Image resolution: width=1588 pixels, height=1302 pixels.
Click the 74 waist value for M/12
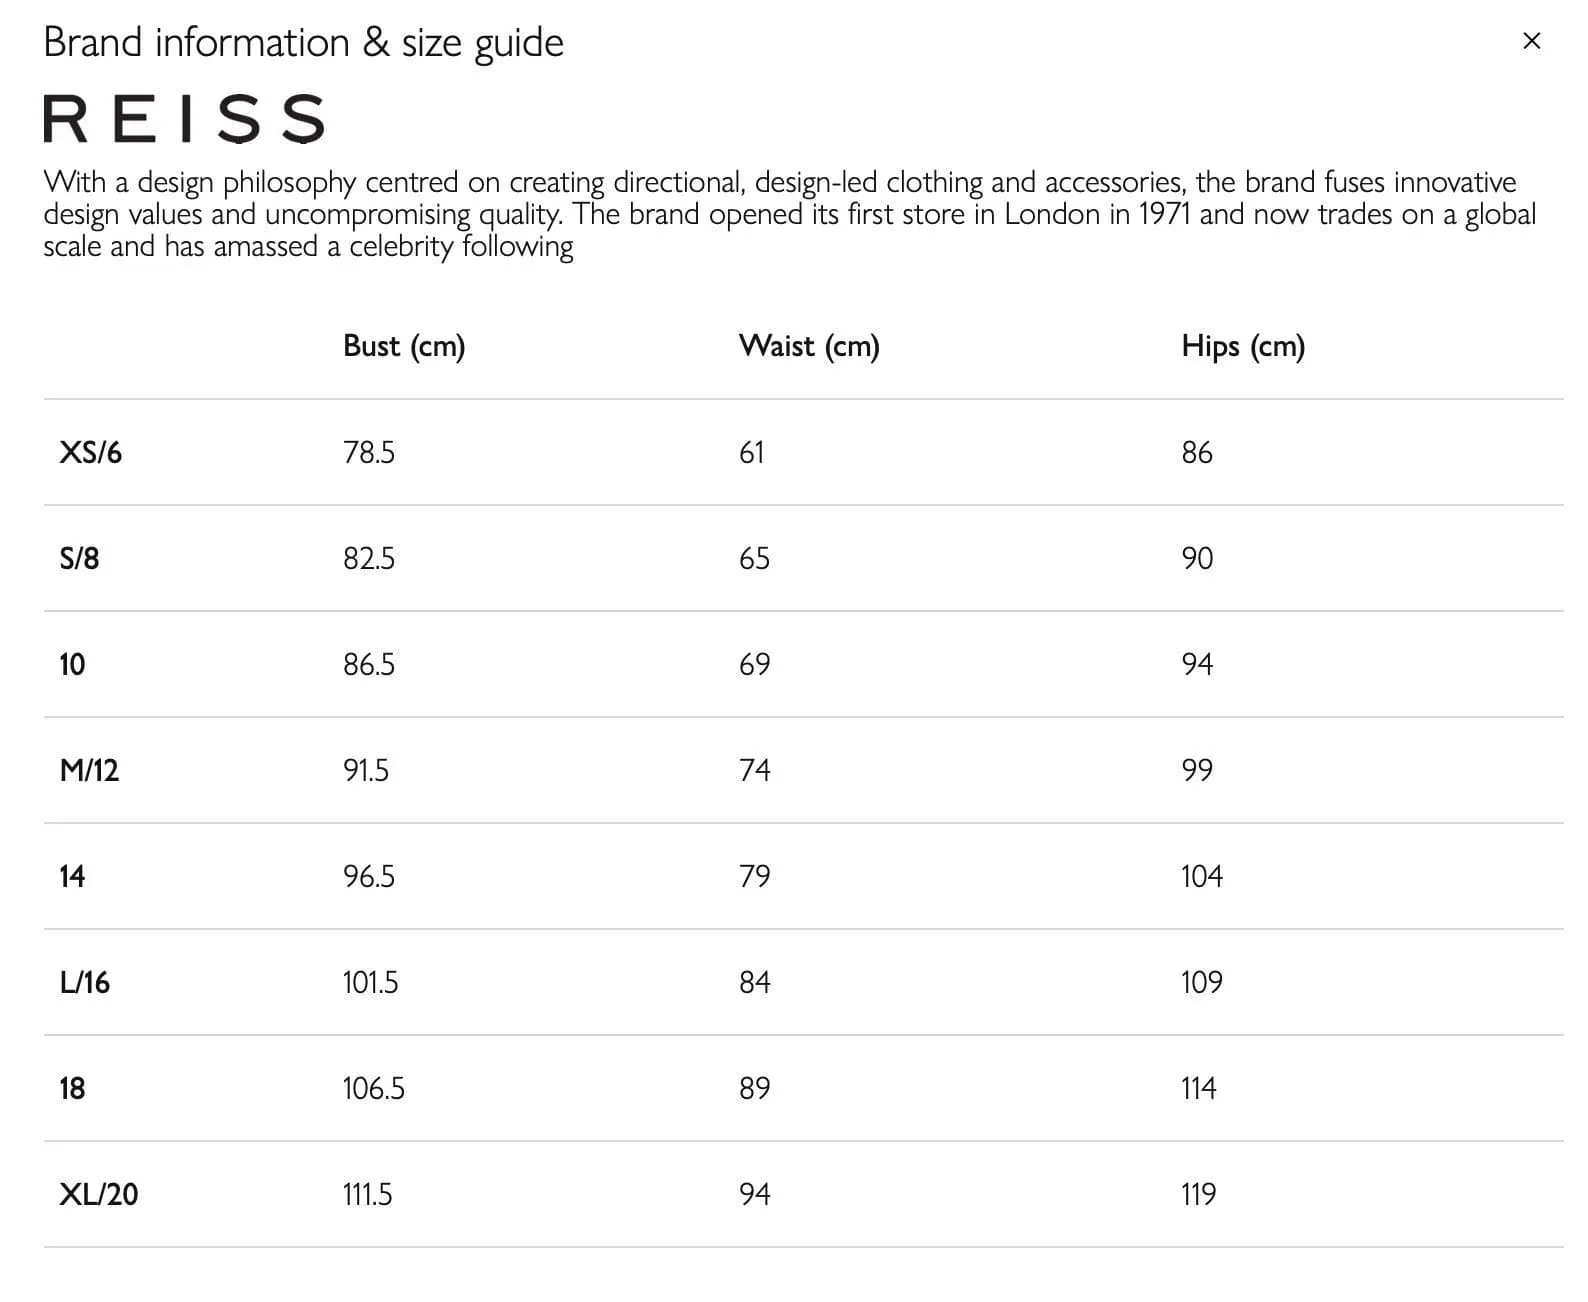(755, 771)
